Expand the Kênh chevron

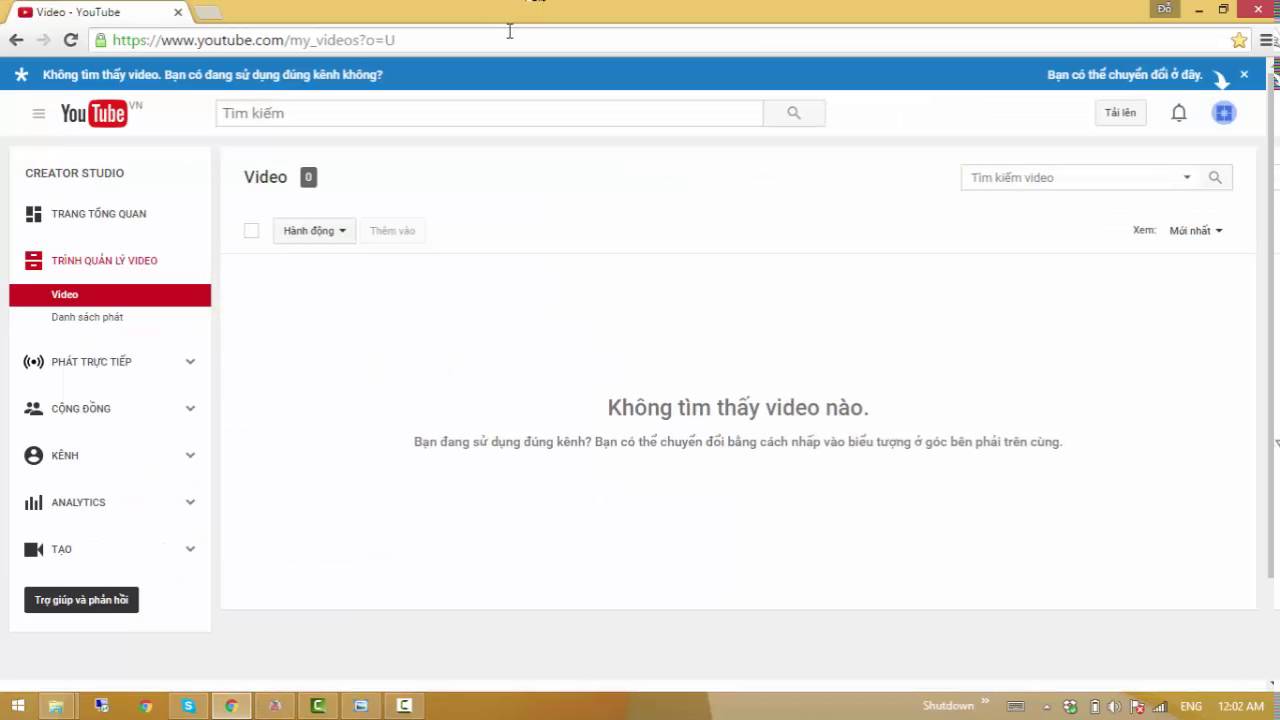click(x=190, y=456)
